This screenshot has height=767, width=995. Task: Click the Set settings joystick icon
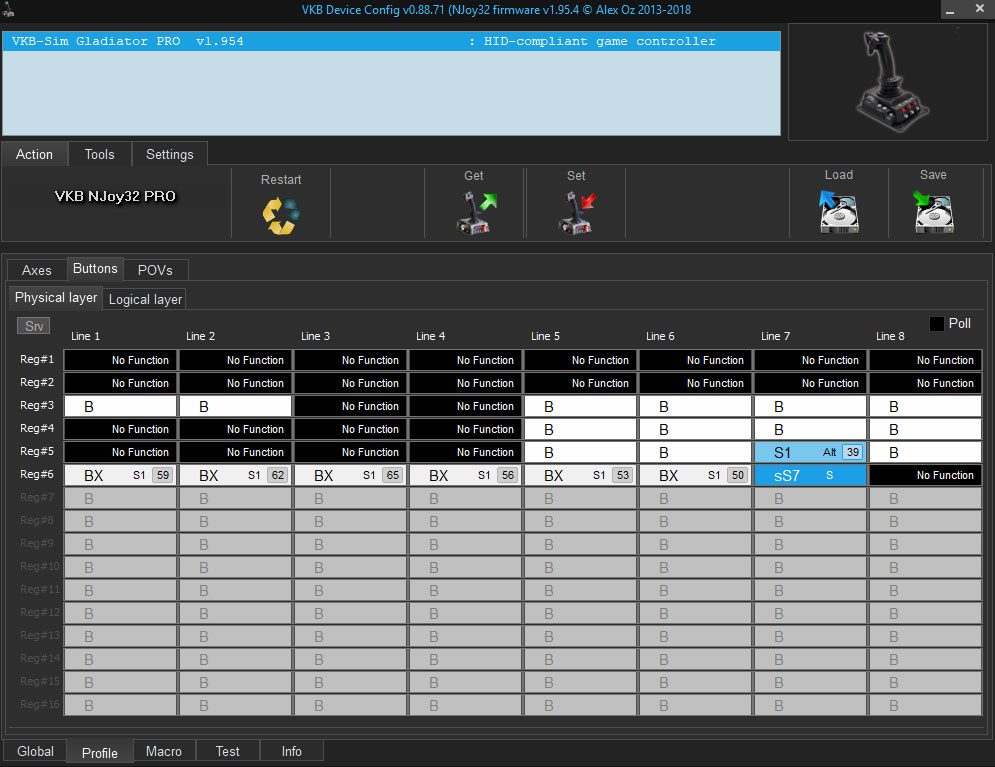coord(576,212)
